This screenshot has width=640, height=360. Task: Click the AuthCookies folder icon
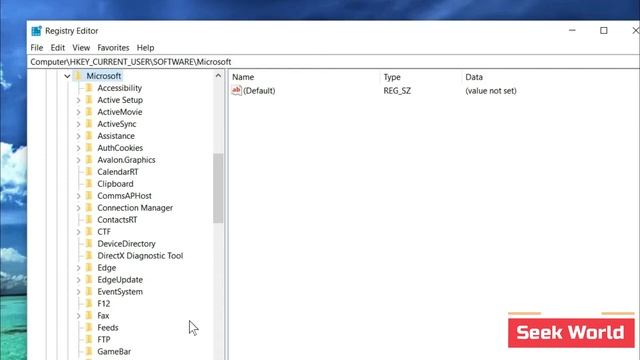[89, 148]
